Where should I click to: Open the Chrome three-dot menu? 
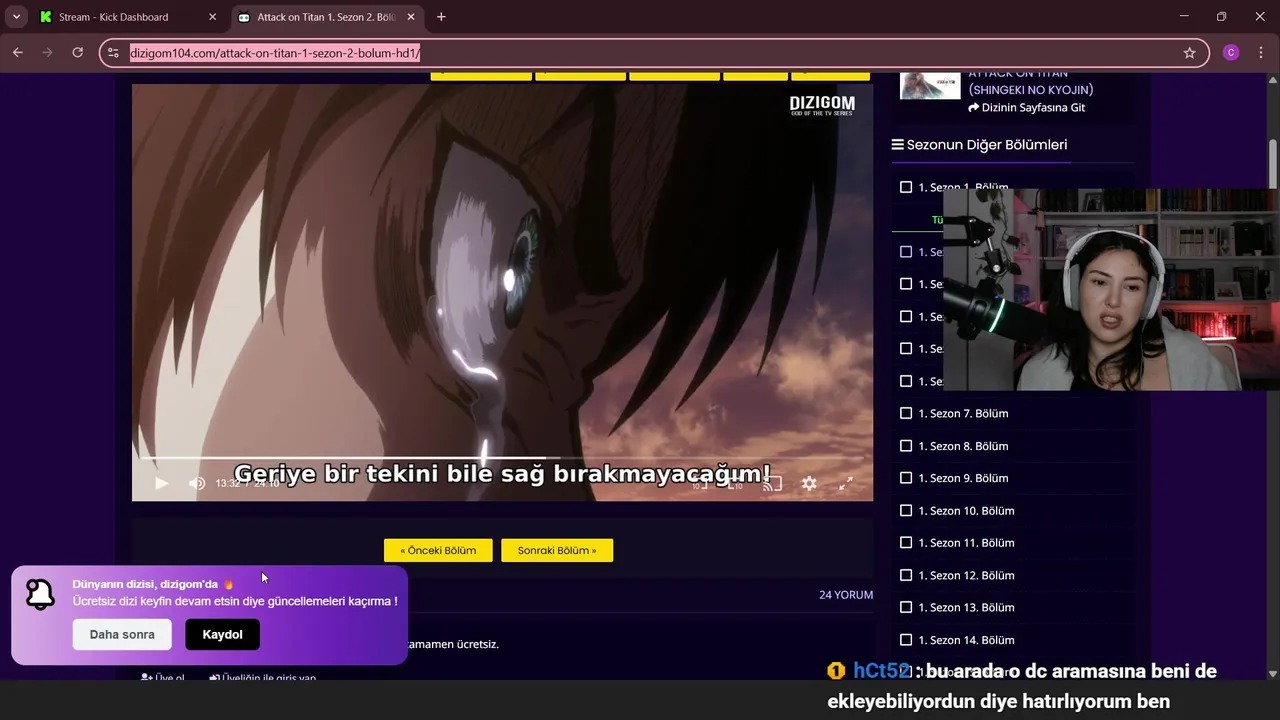1260,53
